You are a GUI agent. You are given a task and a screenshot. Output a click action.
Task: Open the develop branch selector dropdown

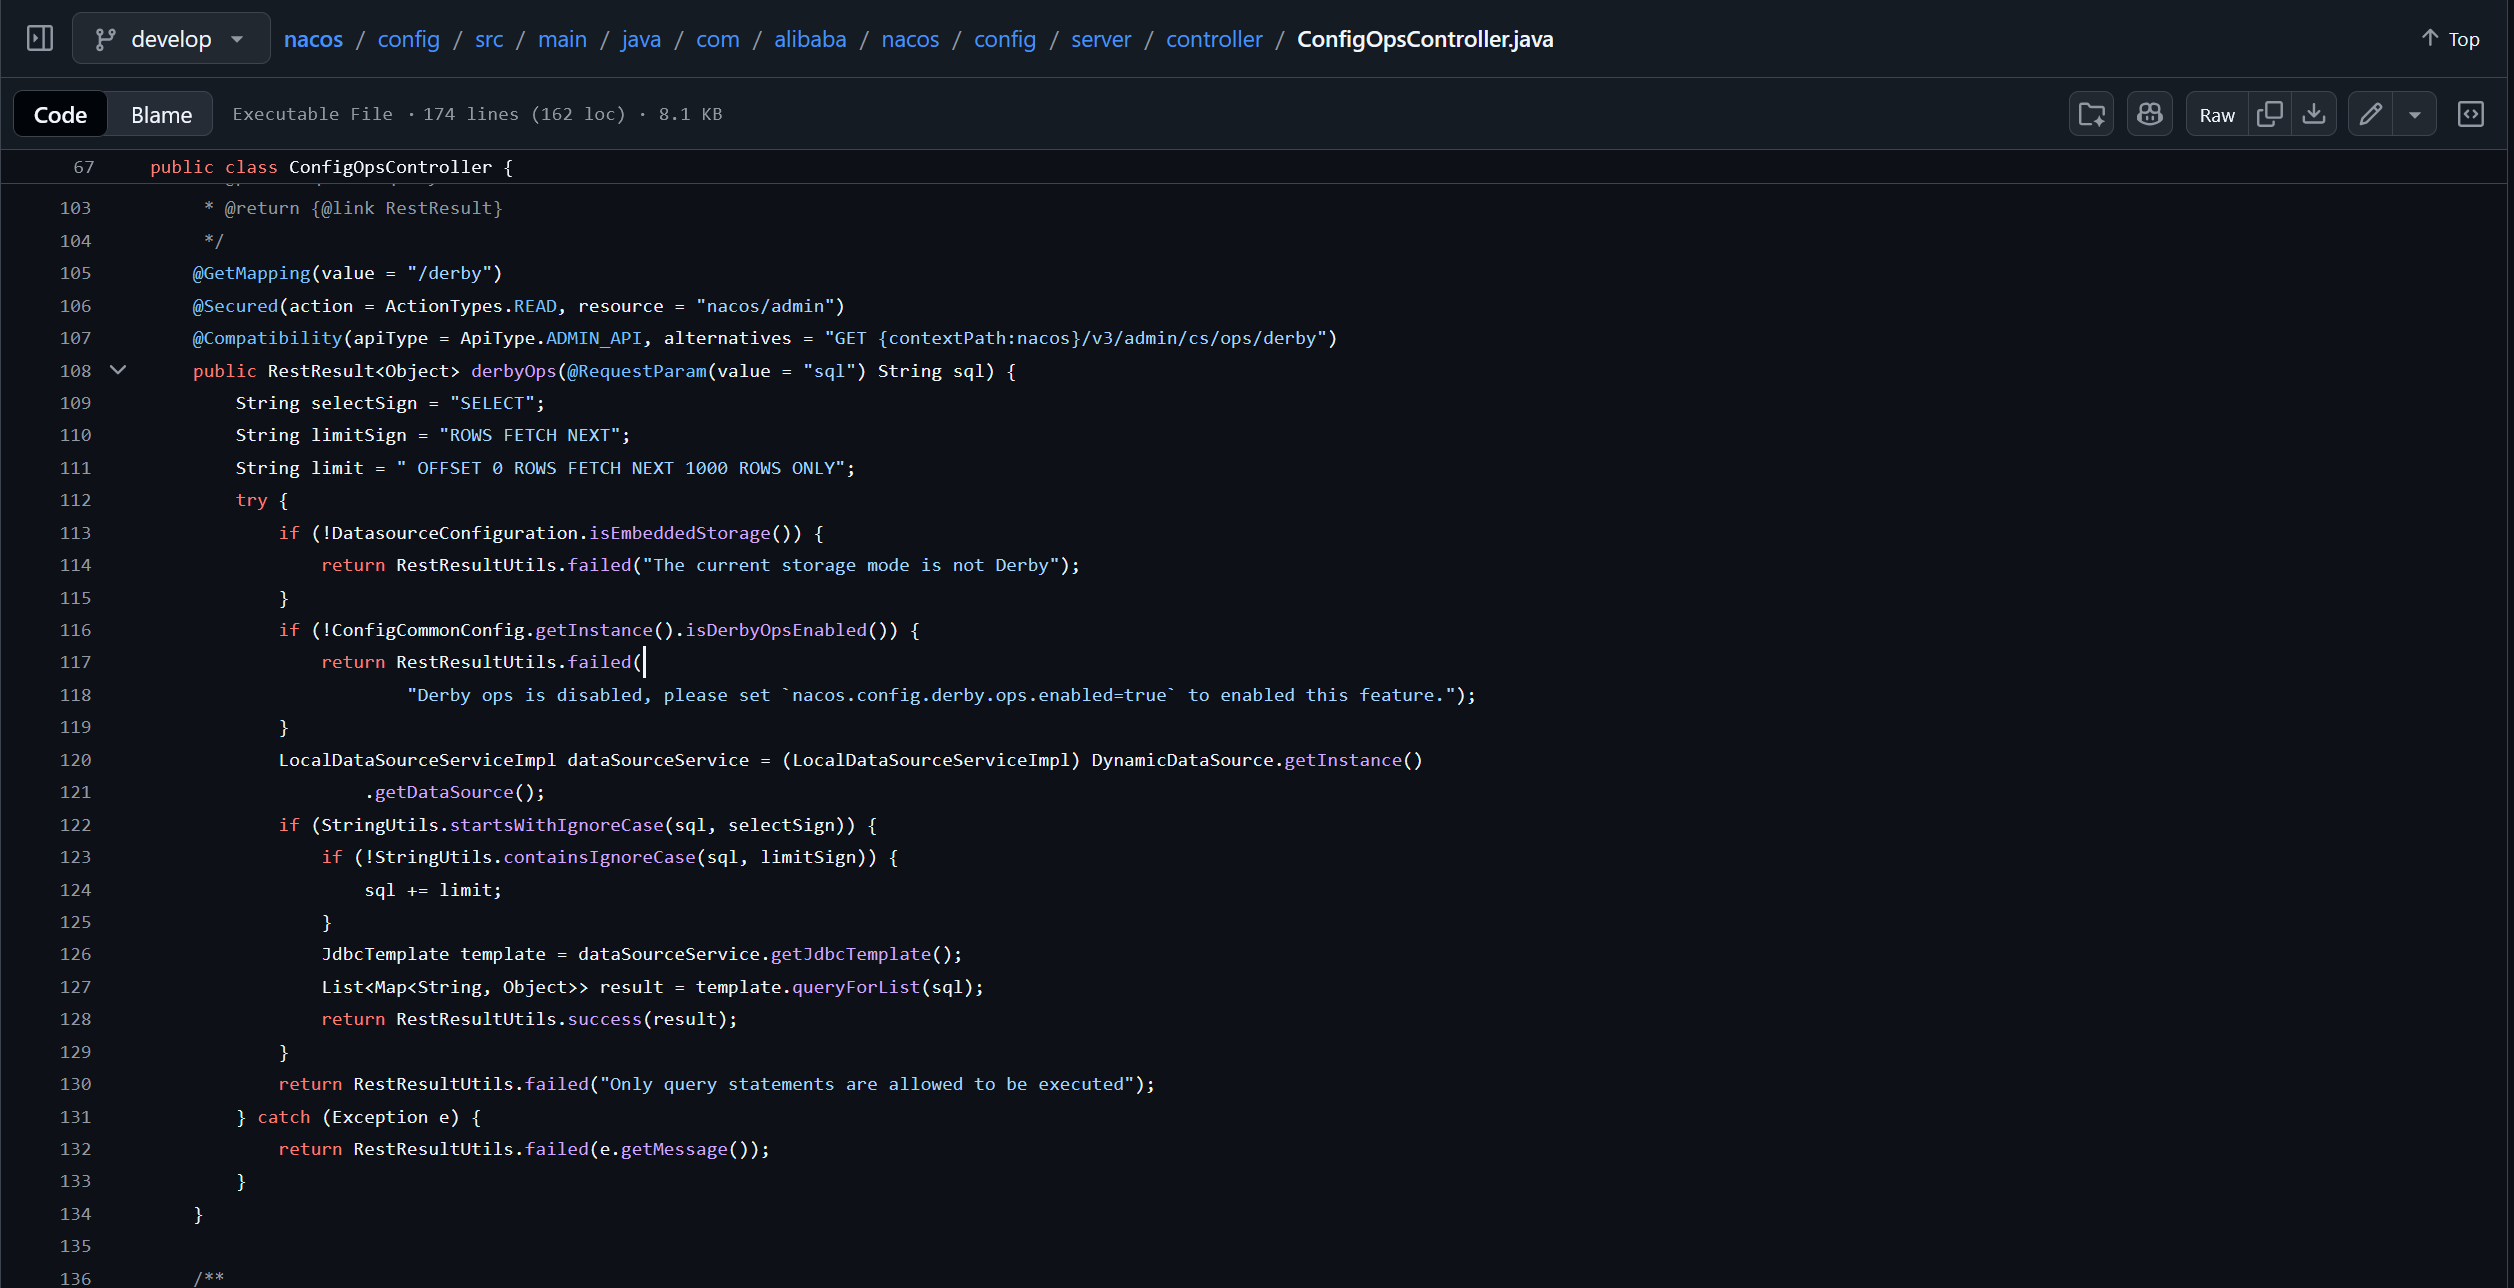[171, 39]
